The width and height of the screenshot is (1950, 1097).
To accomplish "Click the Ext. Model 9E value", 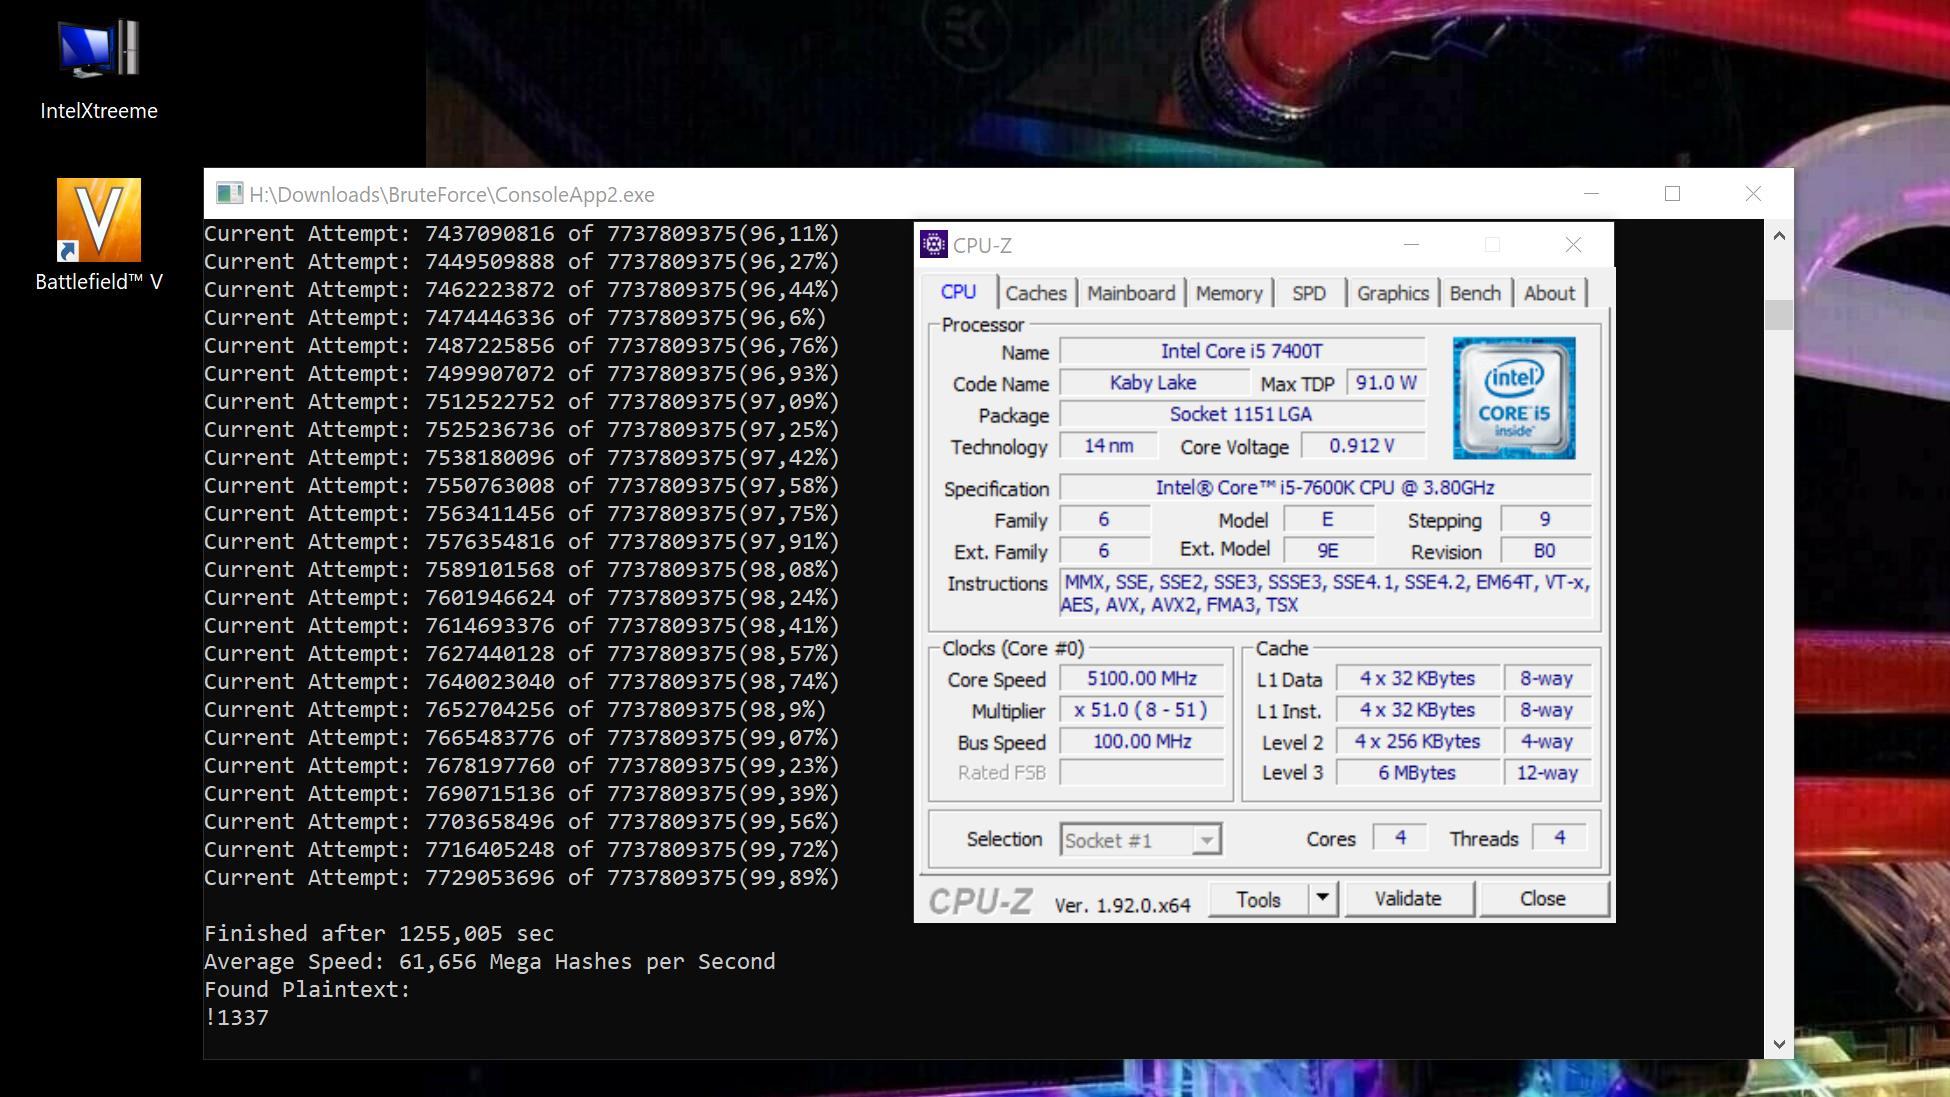I will click(1328, 551).
